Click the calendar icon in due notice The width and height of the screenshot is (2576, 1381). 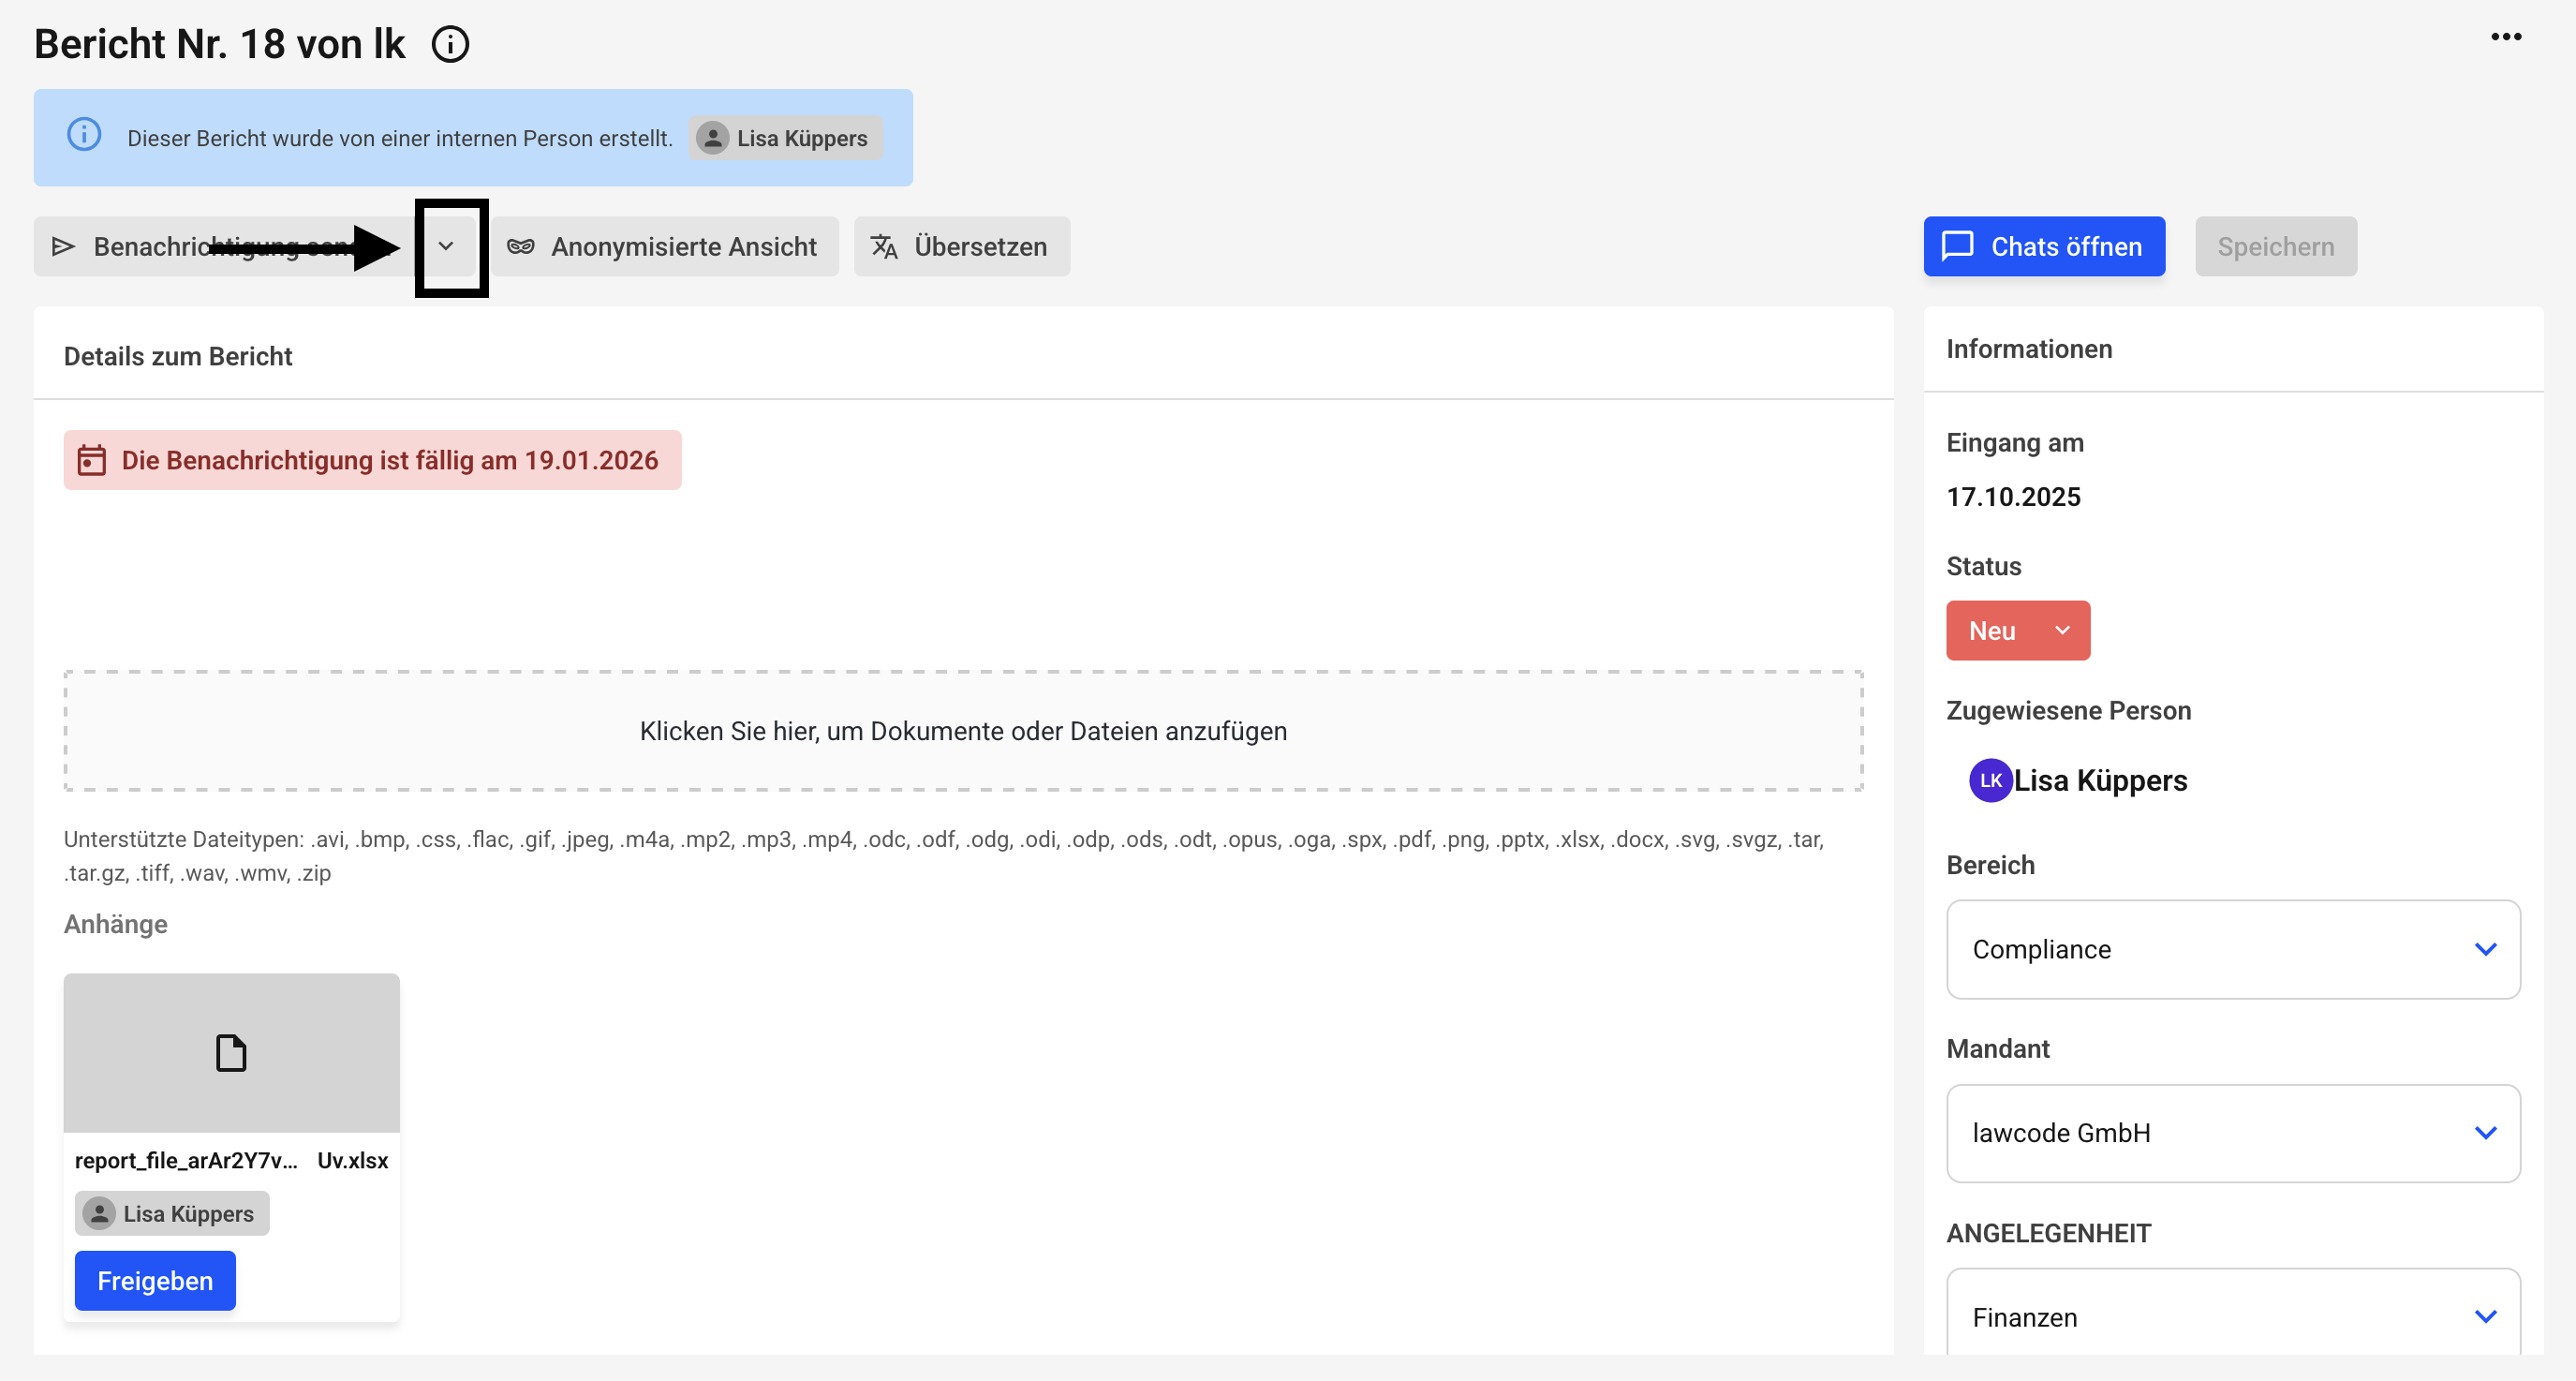(91, 460)
